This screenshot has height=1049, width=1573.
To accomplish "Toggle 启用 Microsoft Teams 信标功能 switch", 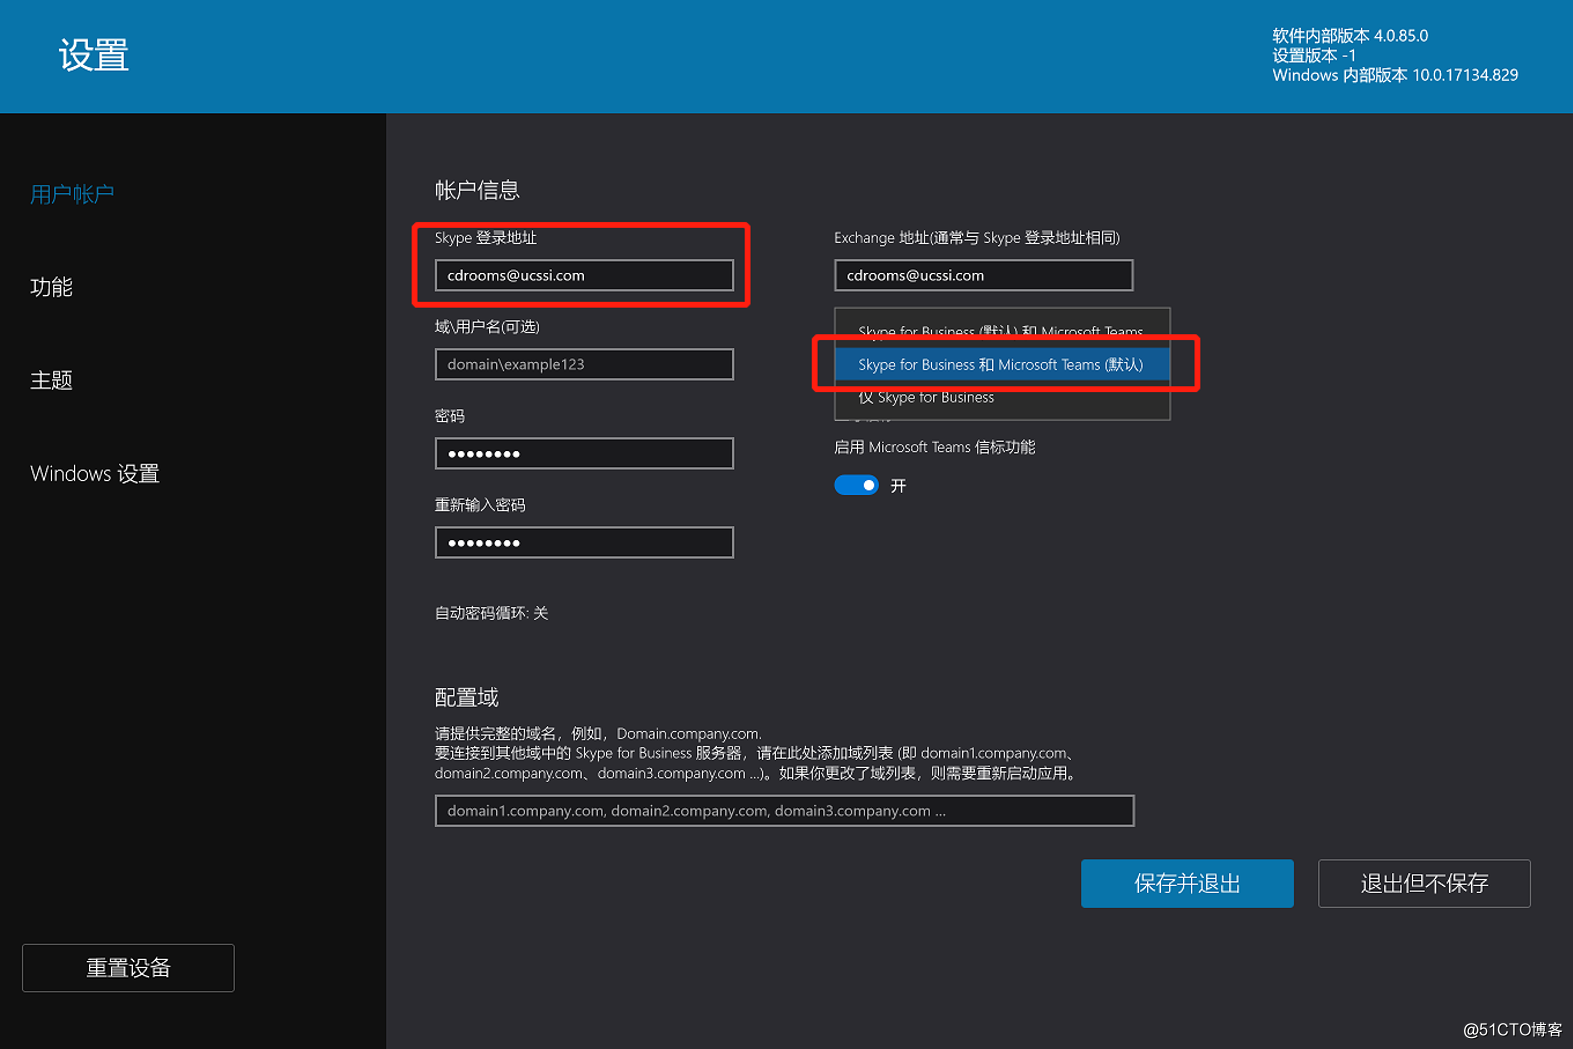I will point(856,485).
